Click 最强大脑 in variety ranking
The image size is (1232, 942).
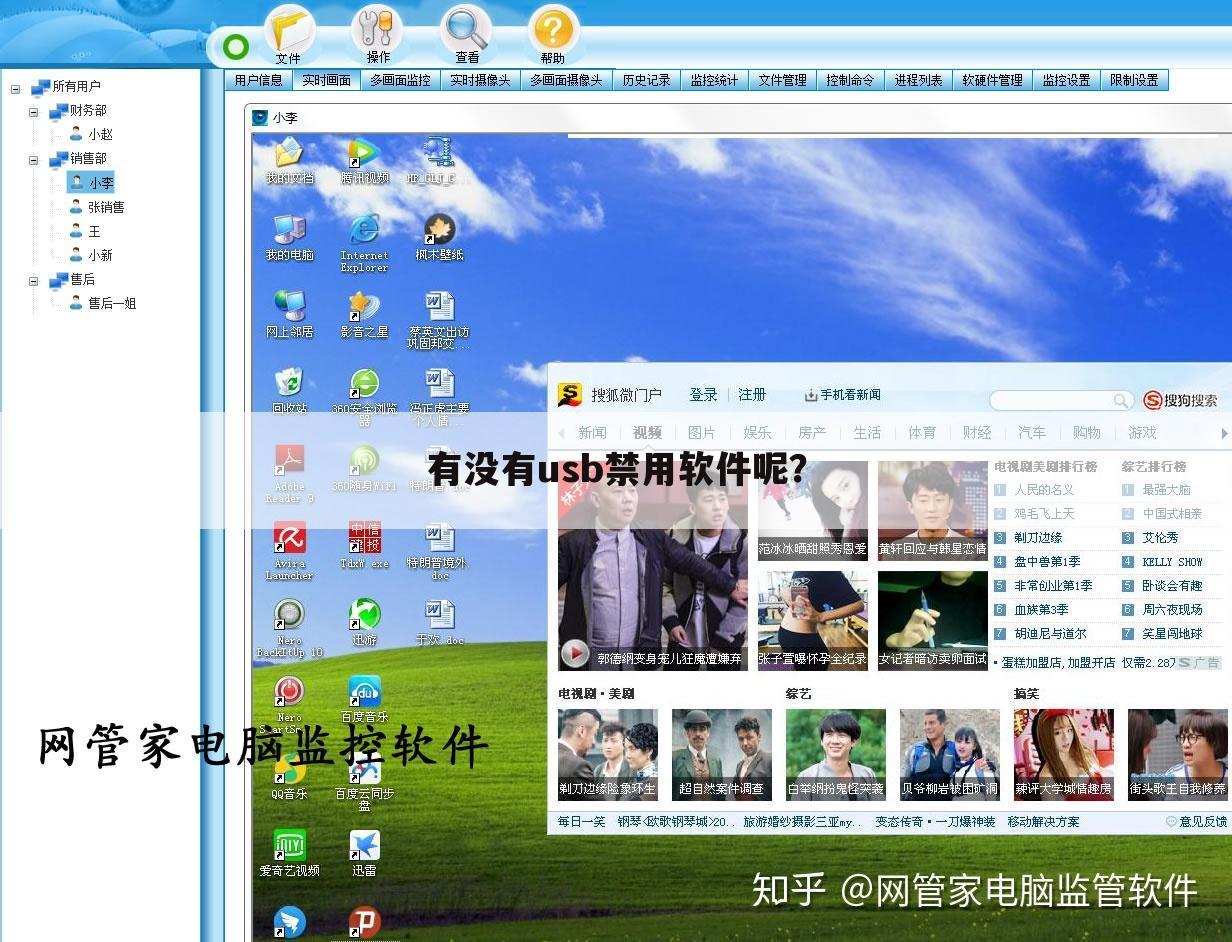[1166, 490]
